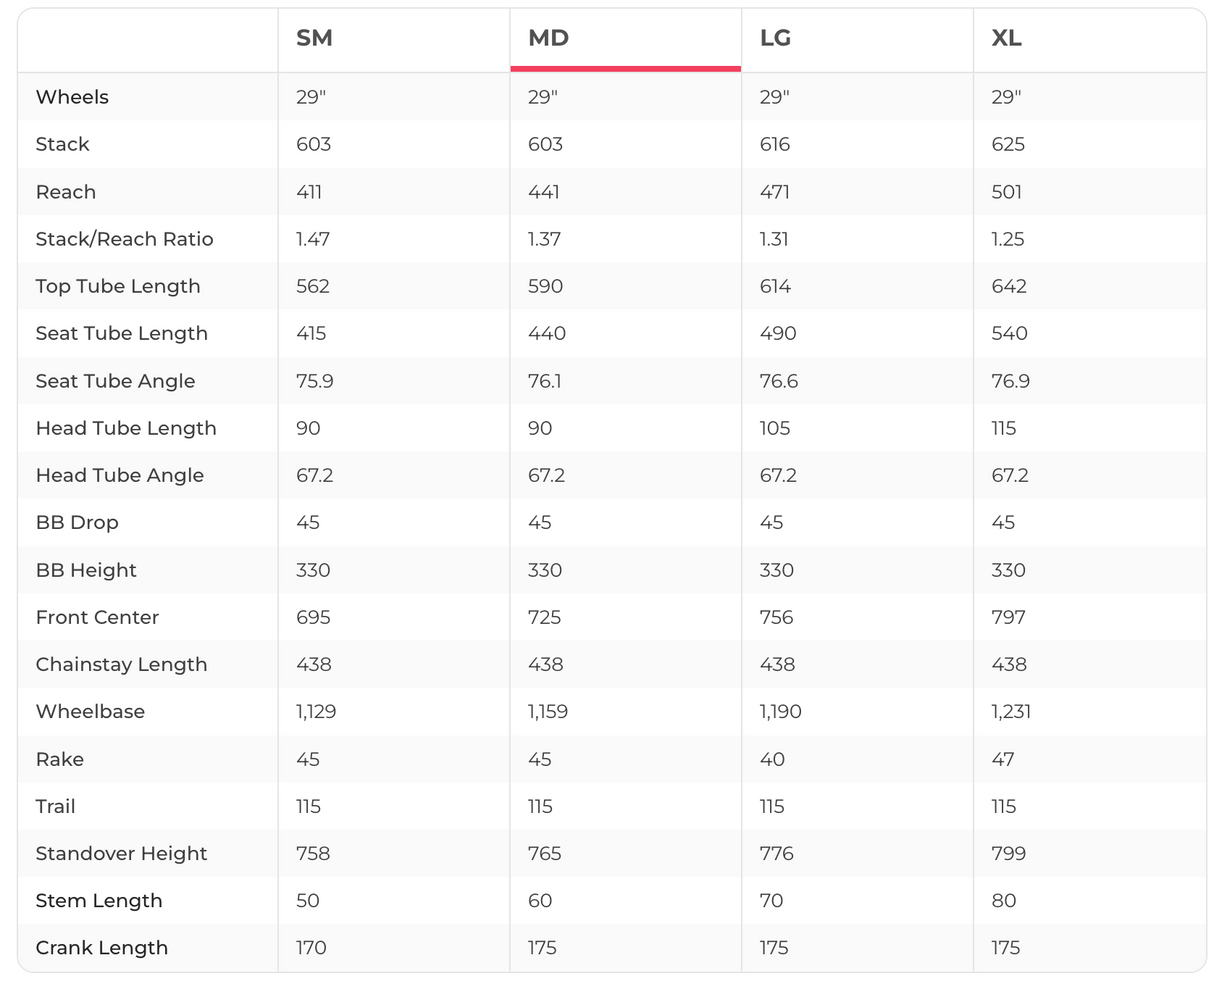This screenshot has height=984, width=1214.
Task: Select the Top Tube Length label
Action: coord(118,286)
